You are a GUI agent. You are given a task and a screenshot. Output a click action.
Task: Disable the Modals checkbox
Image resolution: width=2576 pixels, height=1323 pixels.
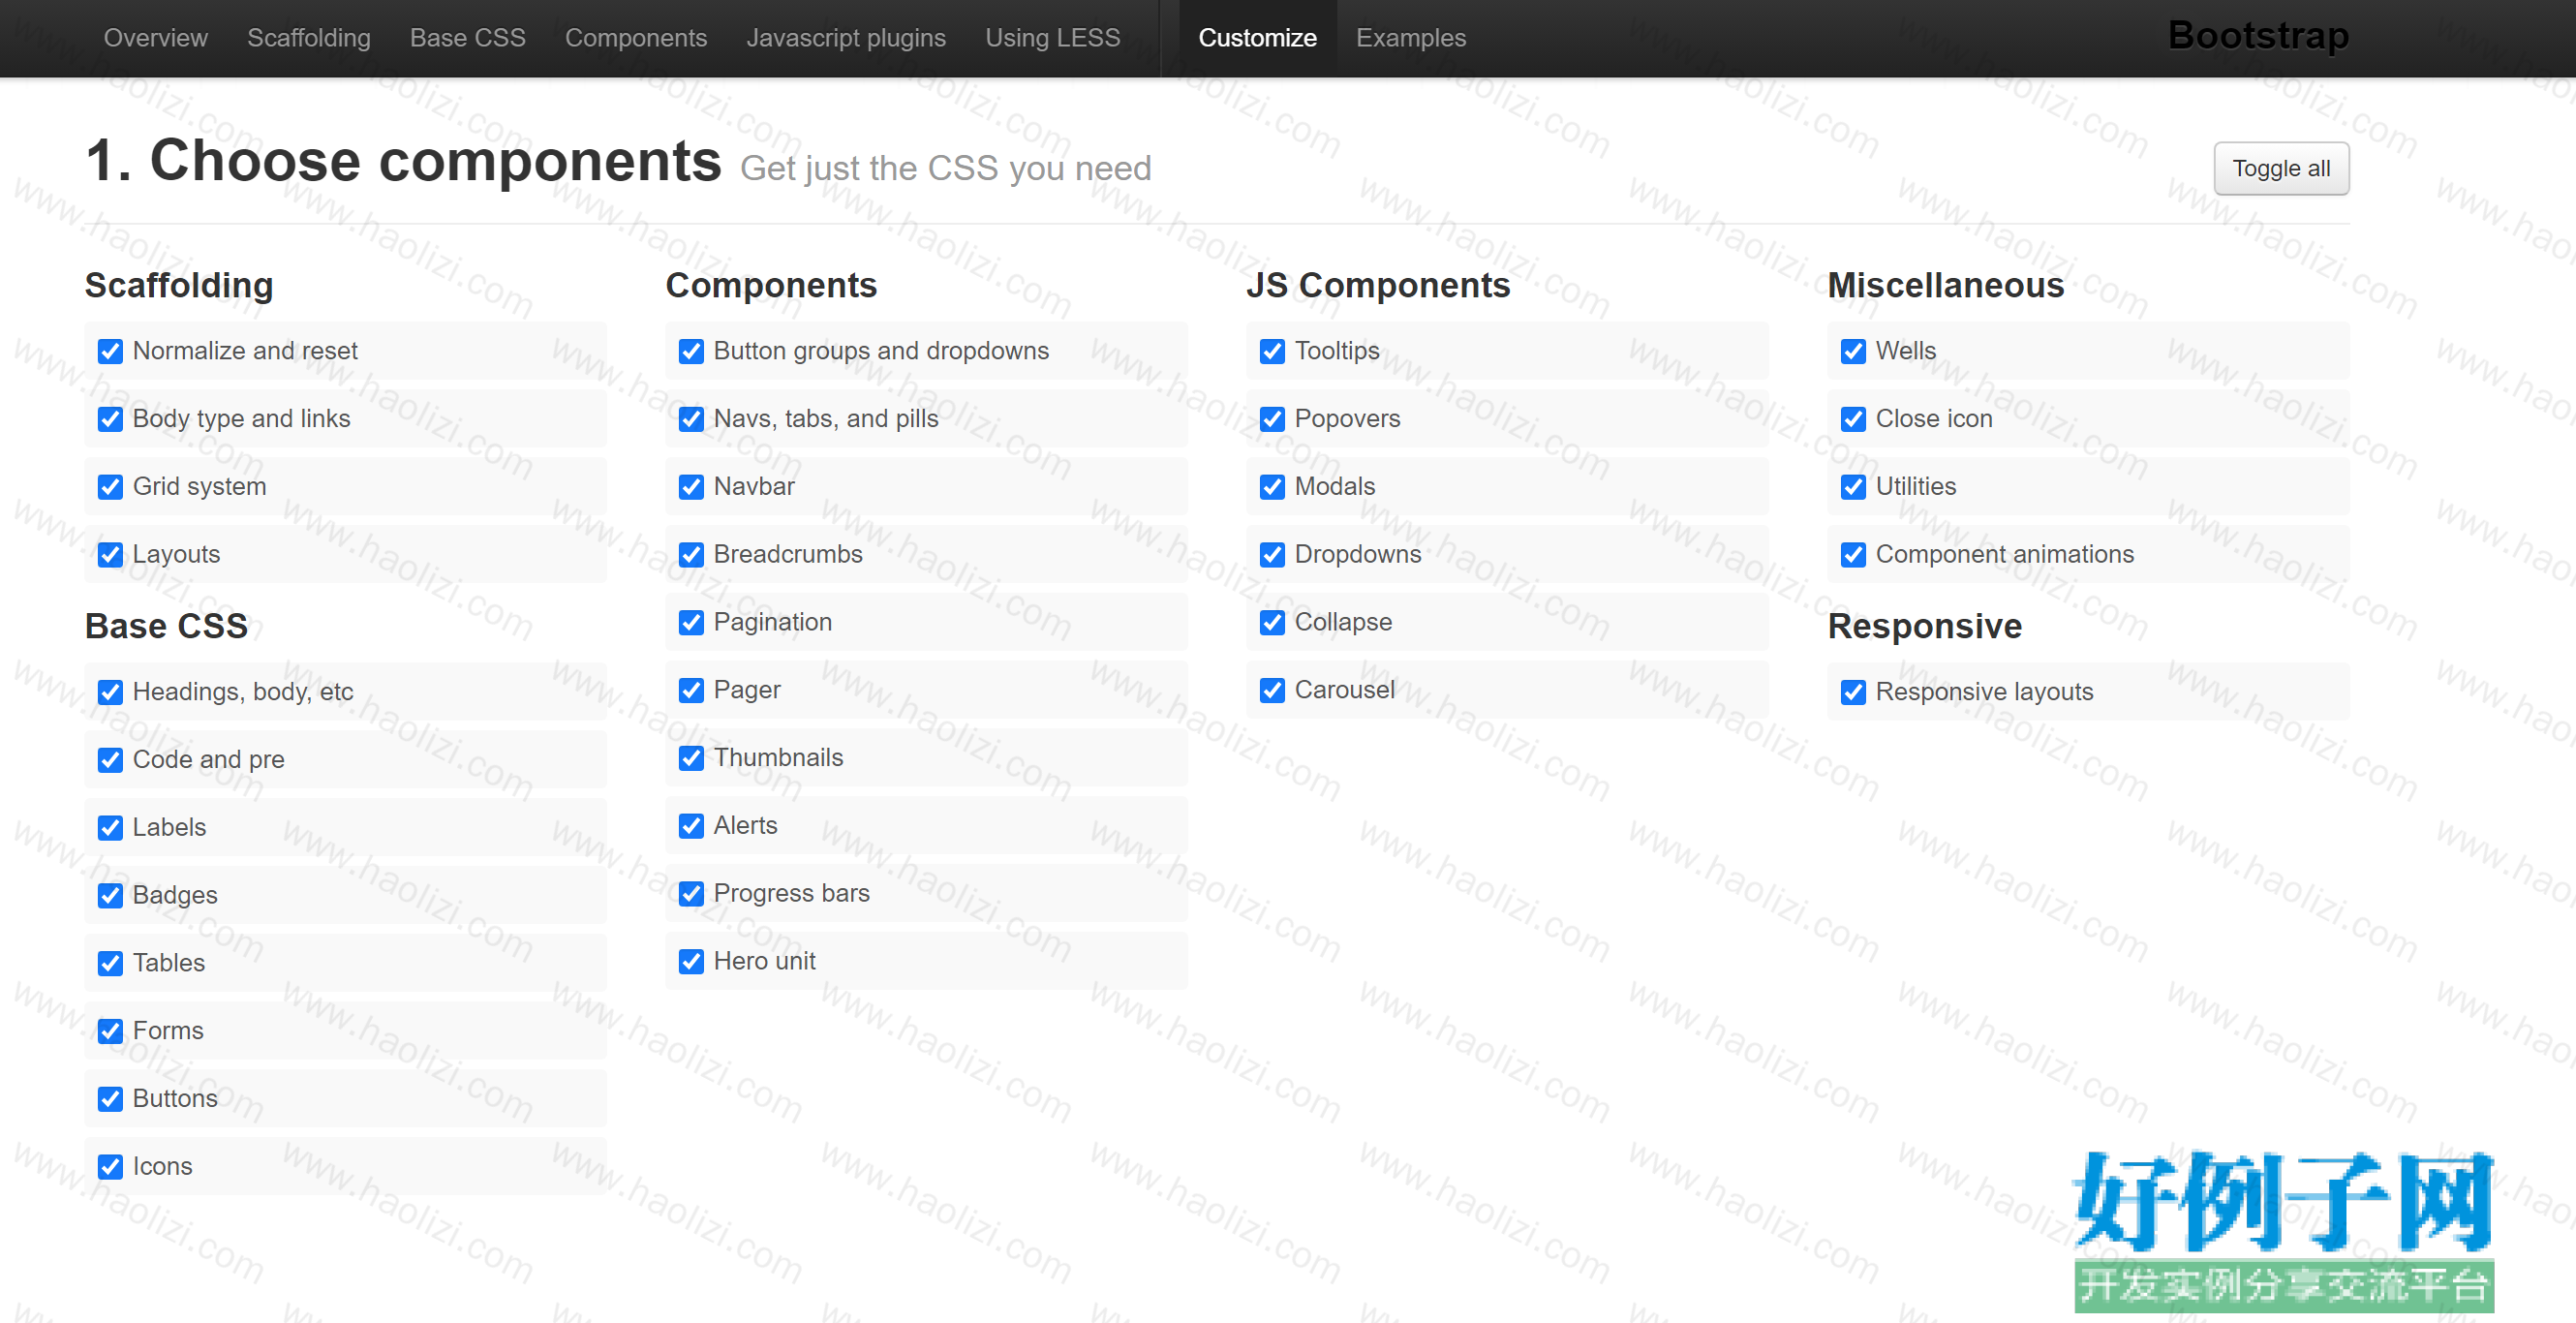coord(1272,488)
